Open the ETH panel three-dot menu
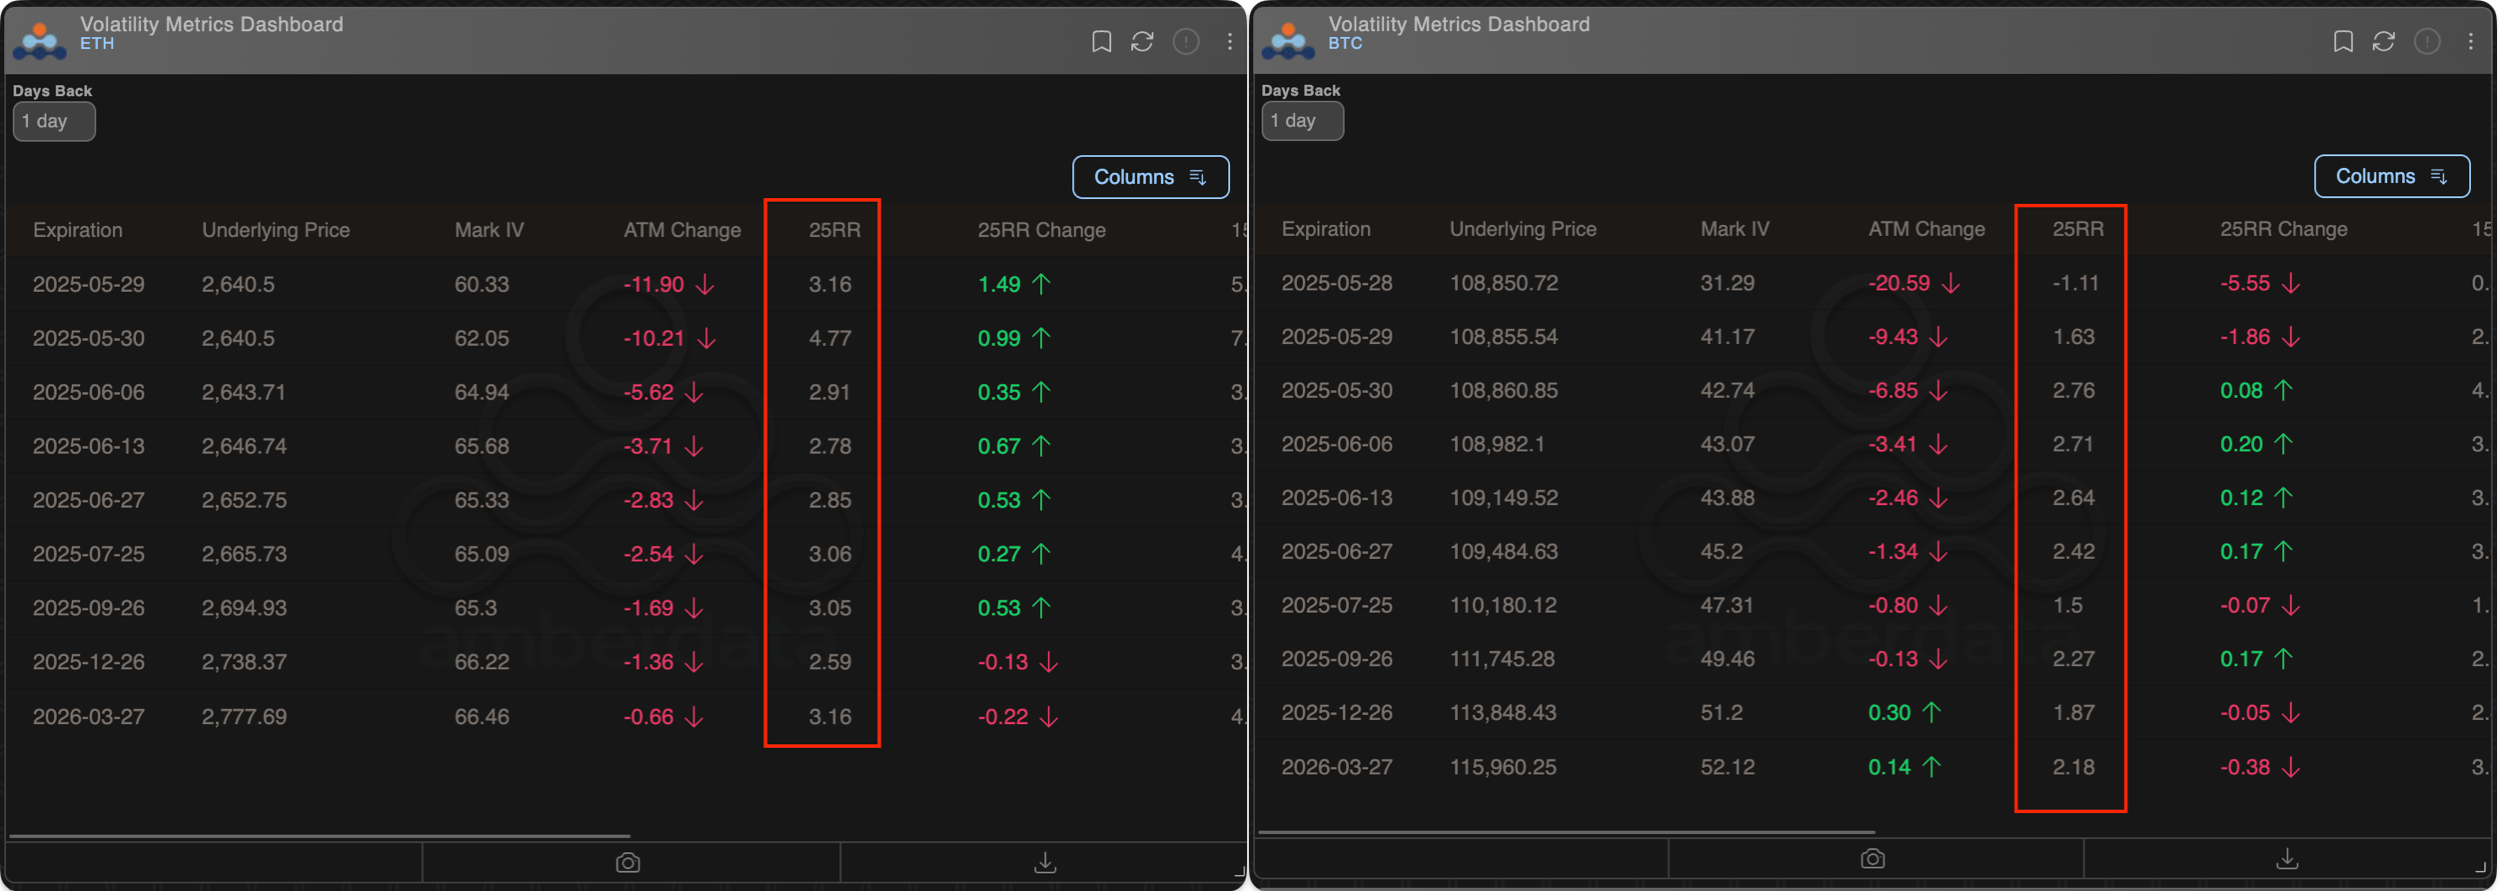The height and width of the screenshot is (891, 2500). tap(1229, 41)
